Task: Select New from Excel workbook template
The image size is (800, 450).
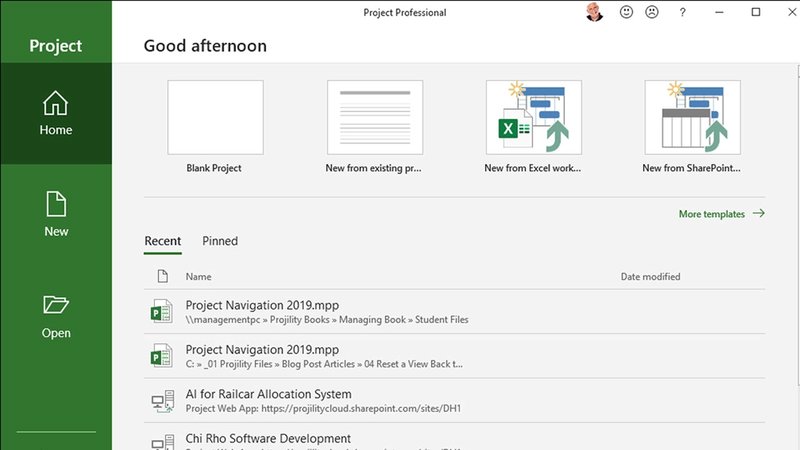Action: click(533, 117)
